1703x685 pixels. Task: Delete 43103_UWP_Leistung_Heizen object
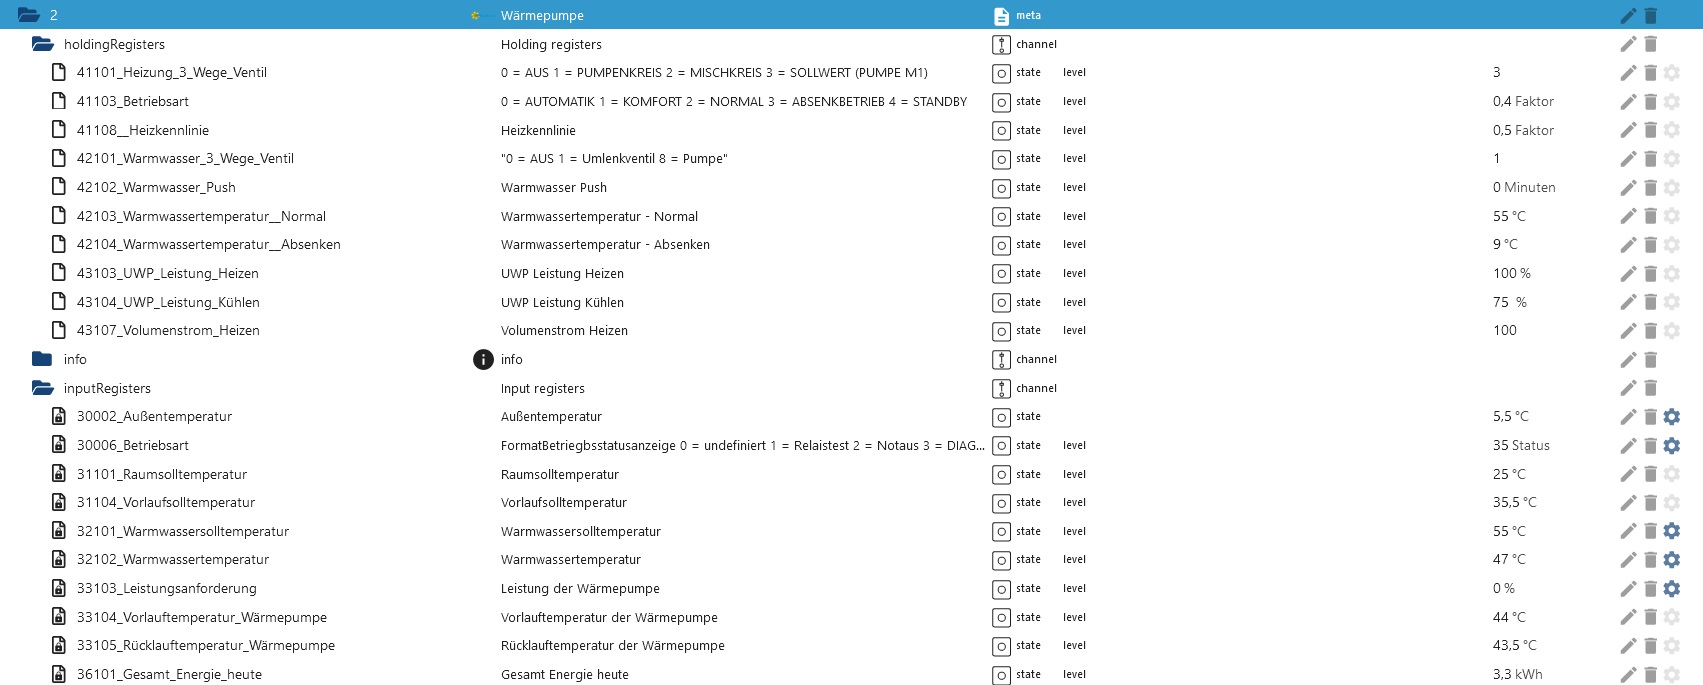[1651, 274]
